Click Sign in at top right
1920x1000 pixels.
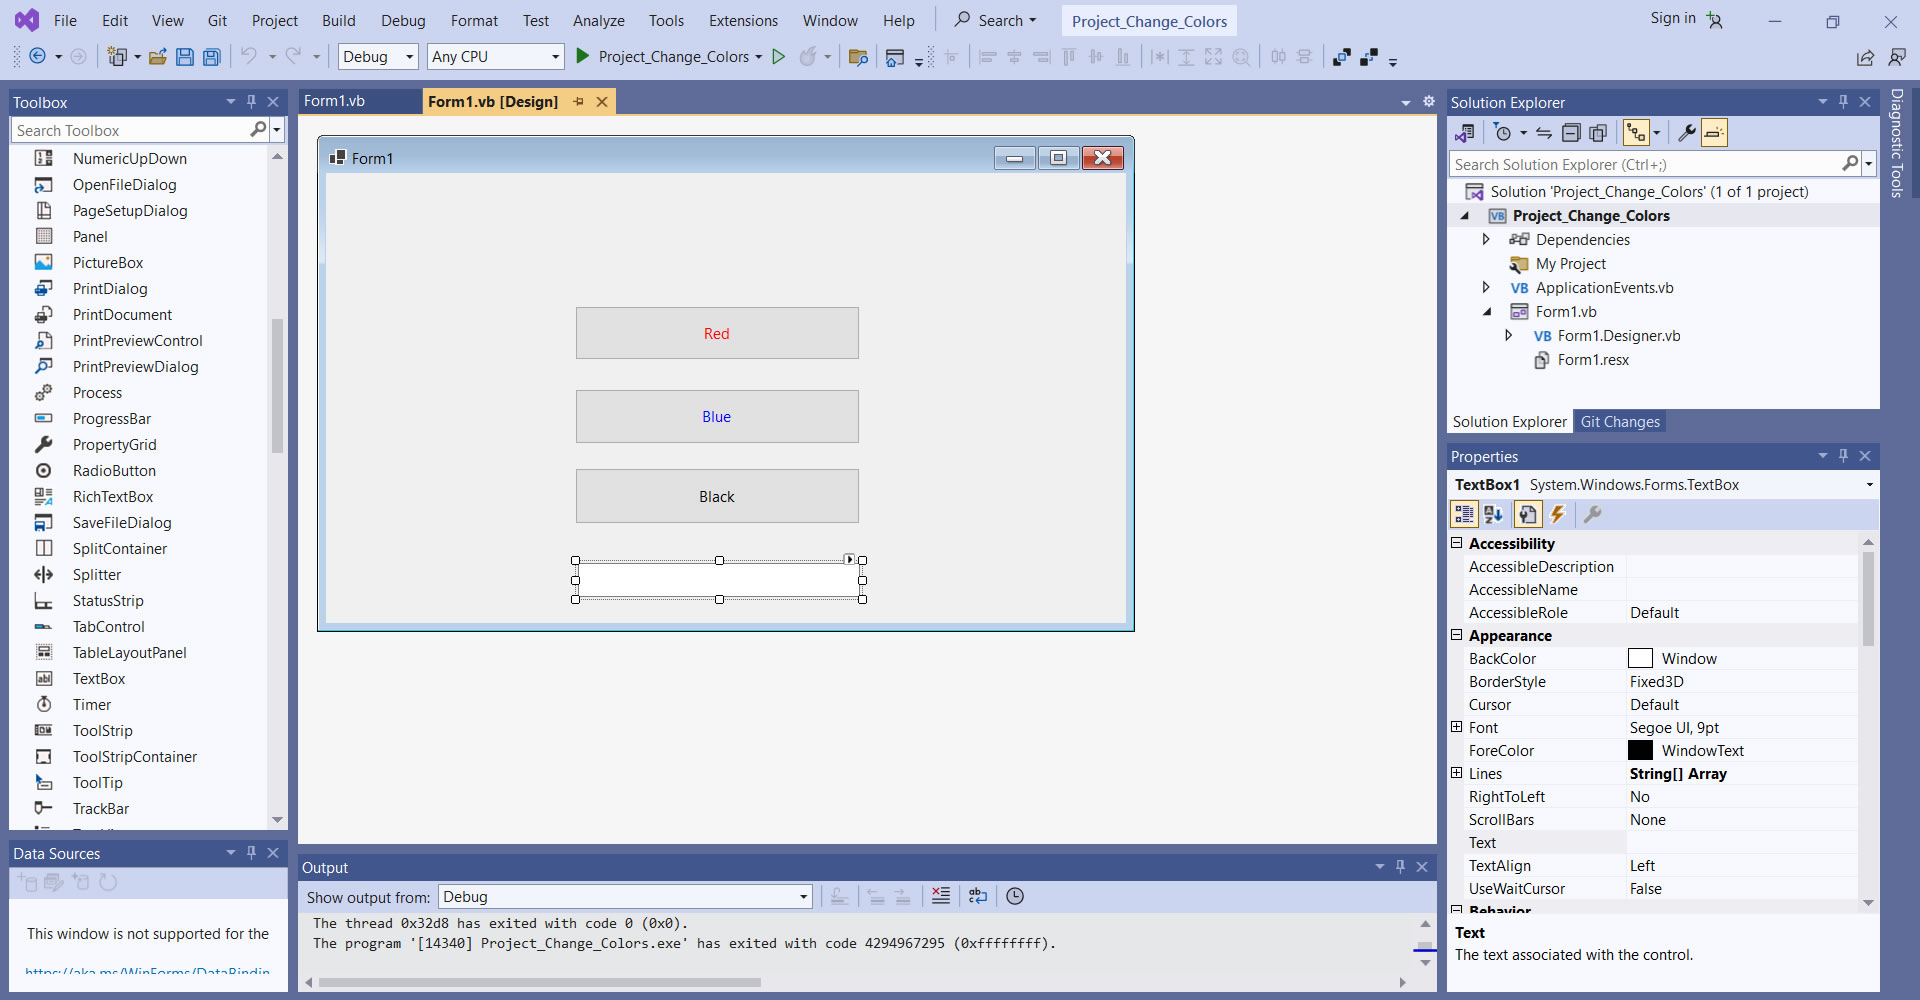[1672, 18]
